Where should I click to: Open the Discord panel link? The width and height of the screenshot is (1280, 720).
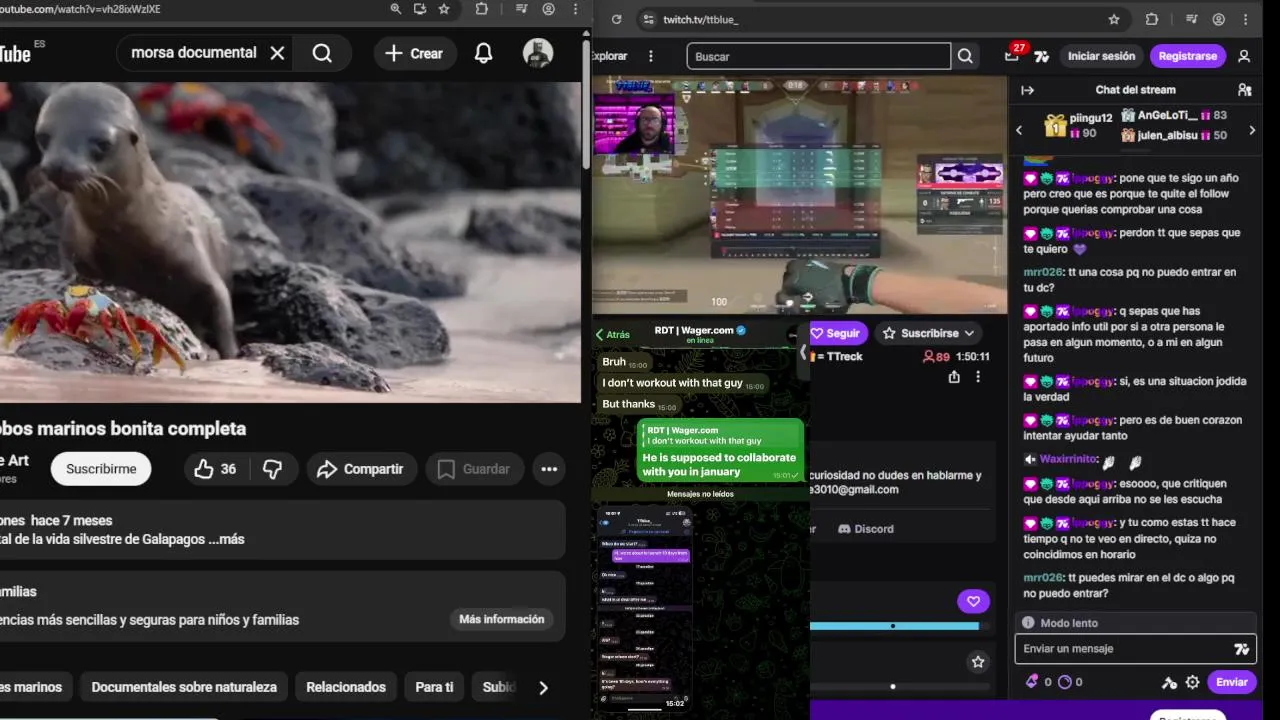(x=866, y=529)
